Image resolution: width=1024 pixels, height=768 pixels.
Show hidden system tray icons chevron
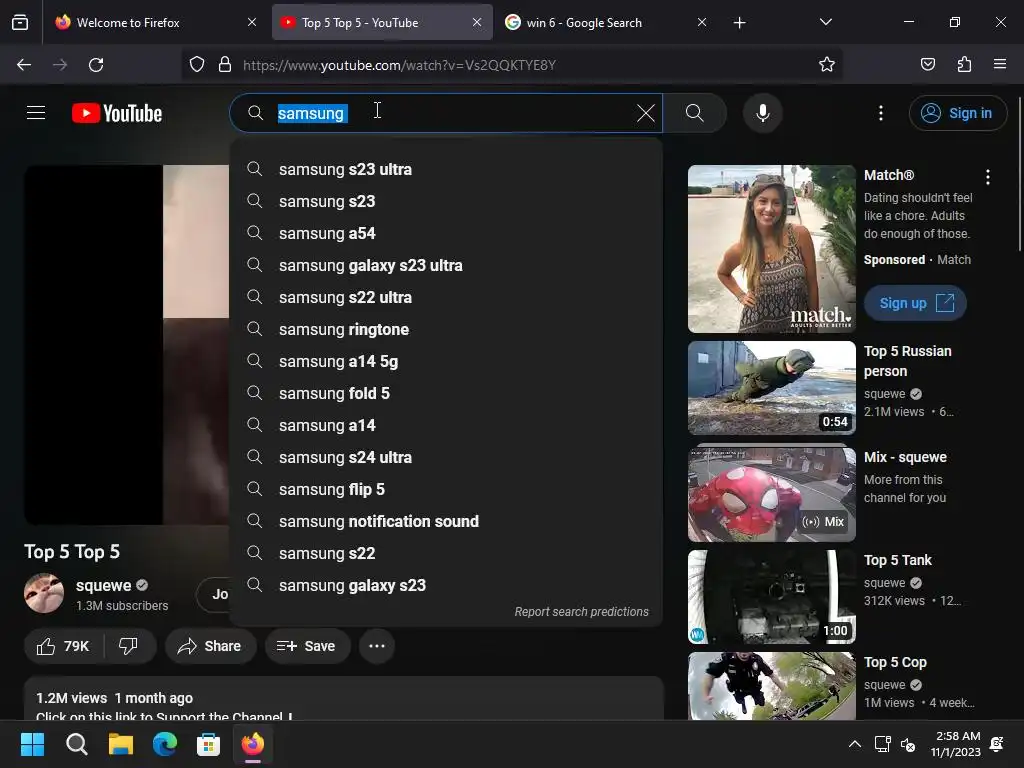click(854, 744)
